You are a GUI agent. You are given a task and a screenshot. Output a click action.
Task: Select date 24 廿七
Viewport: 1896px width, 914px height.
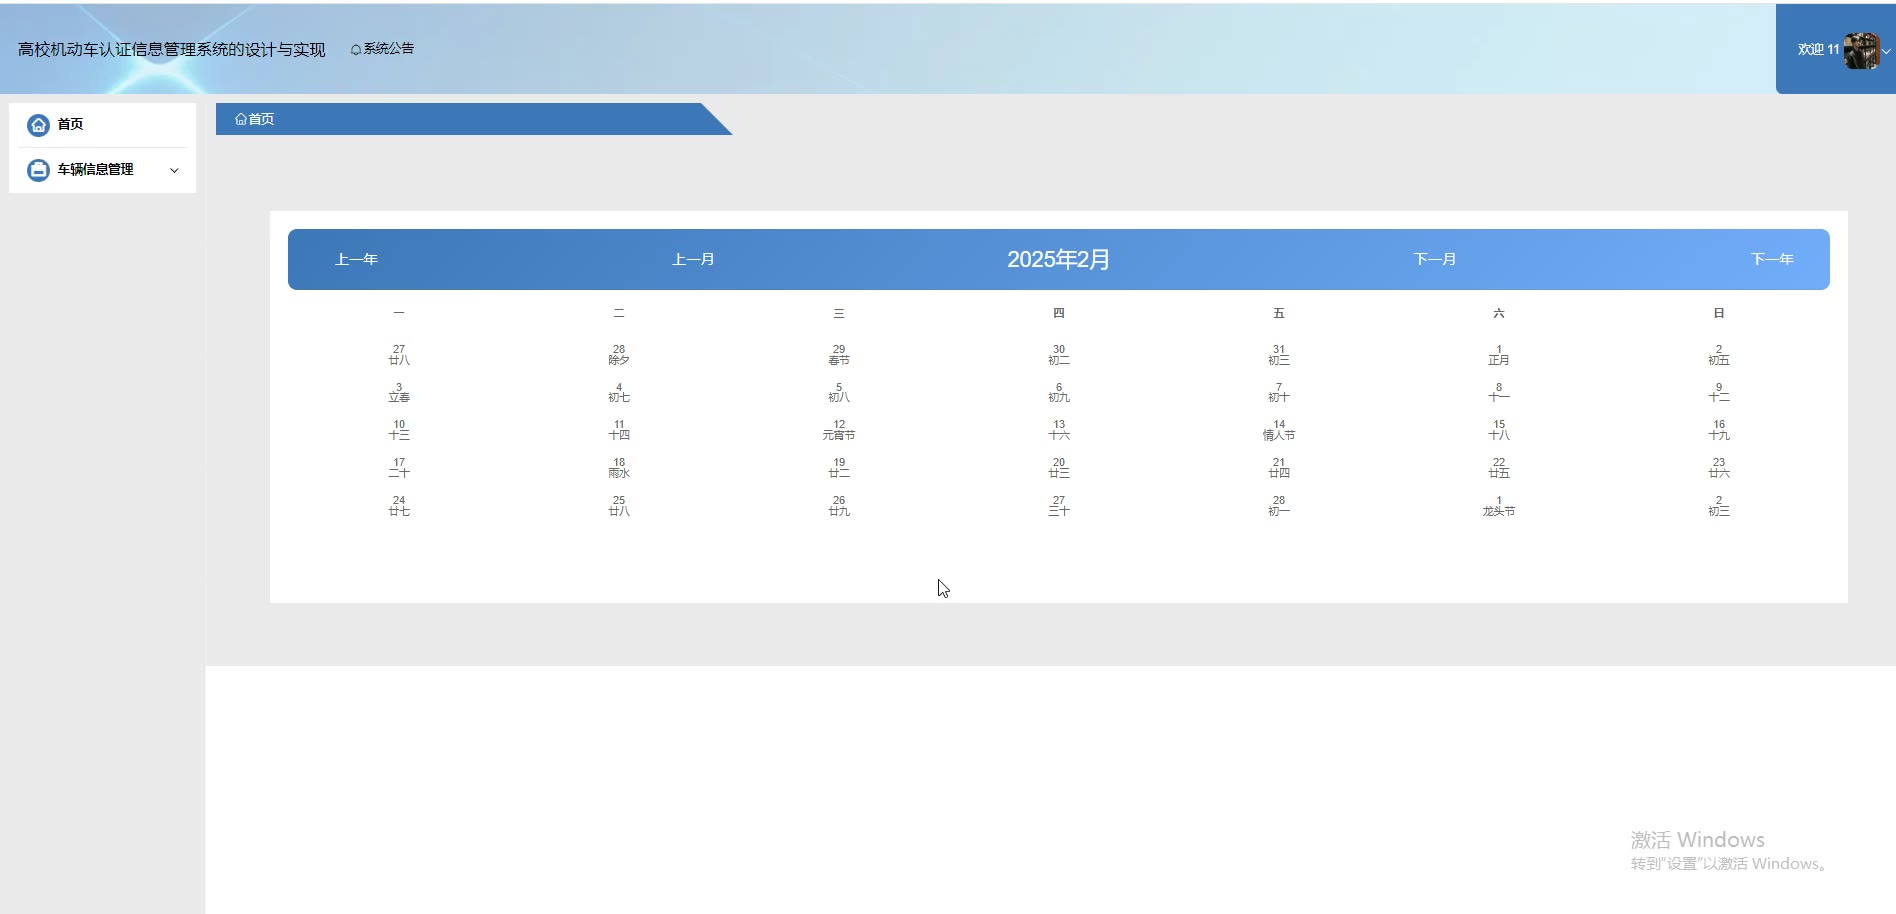tap(399, 506)
